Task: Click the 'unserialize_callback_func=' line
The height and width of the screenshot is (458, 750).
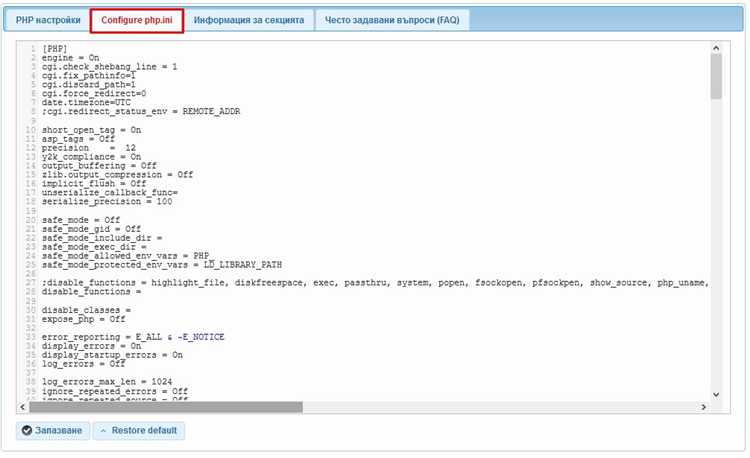Action: [110, 193]
